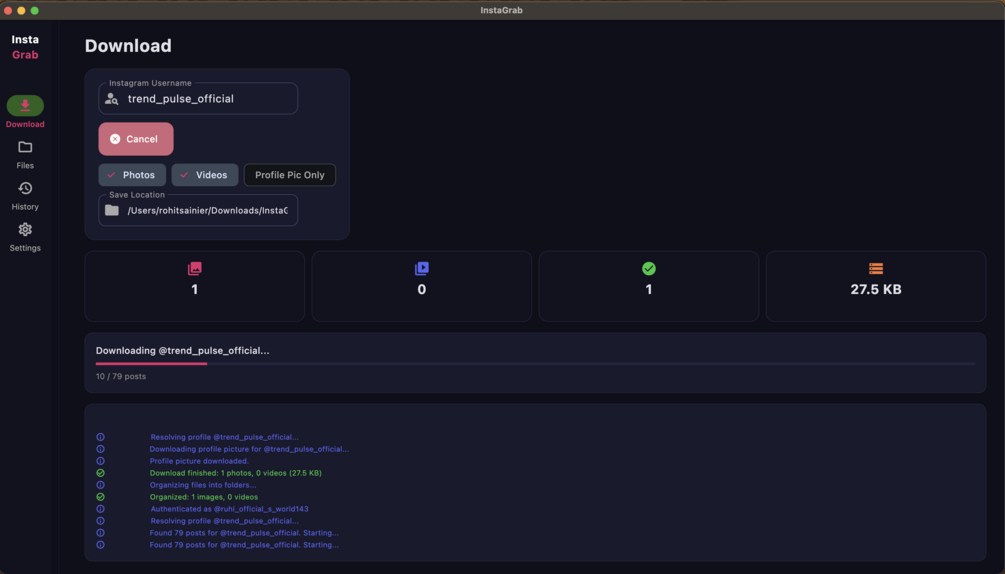The width and height of the screenshot is (1005, 574).
Task: Click info icon beside 'Organizing files into folders...'
Action: pos(101,485)
